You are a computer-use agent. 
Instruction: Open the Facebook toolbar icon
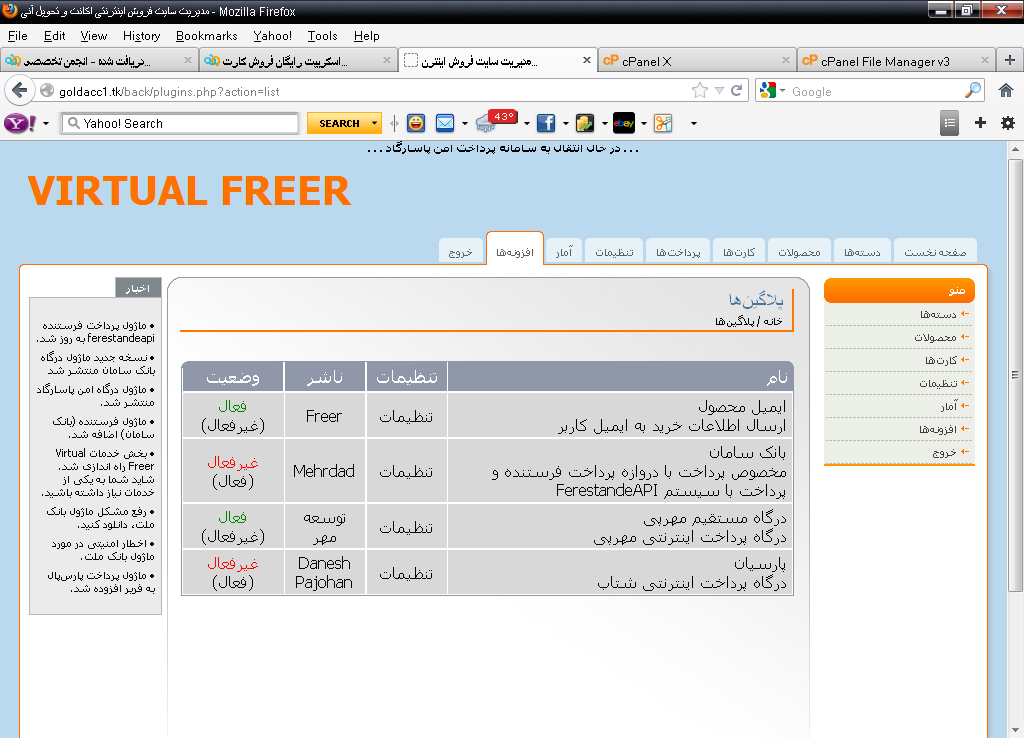pyautogui.click(x=546, y=123)
